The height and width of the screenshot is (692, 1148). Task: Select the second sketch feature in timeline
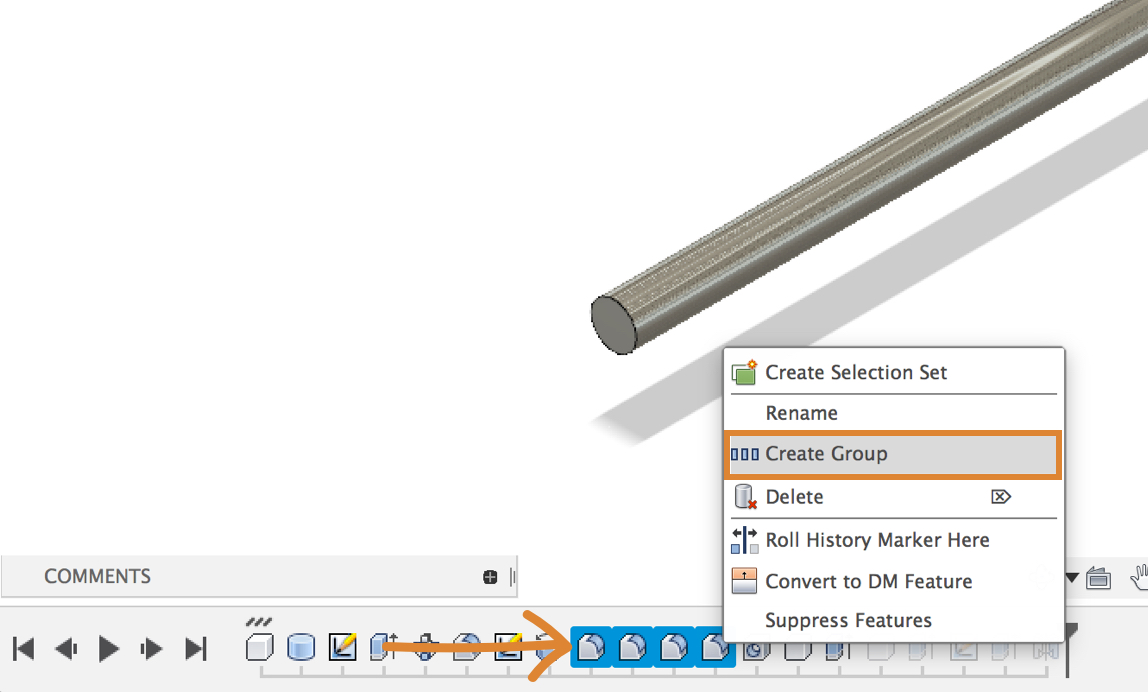508,647
